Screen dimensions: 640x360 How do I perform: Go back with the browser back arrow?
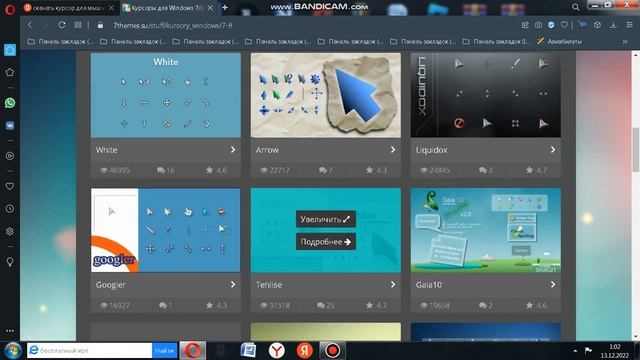[x=30, y=25]
